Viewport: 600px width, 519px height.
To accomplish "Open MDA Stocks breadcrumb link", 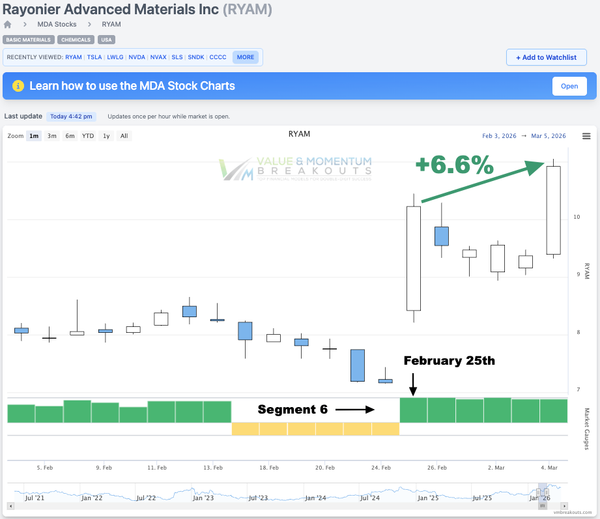I will click(x=57, y=24).
